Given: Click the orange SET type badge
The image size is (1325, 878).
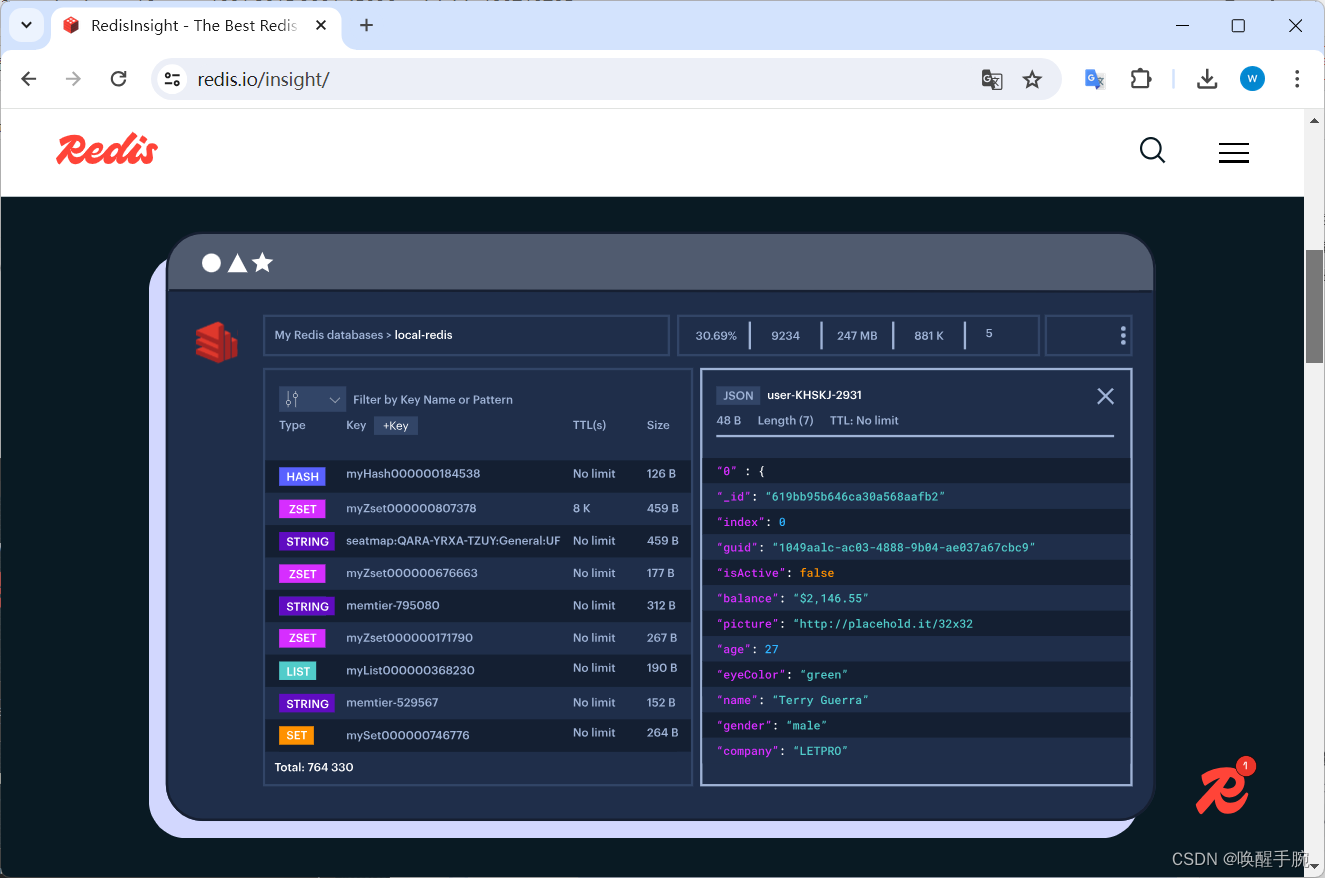Looking at the screenshot, I should tap(296, 735).
